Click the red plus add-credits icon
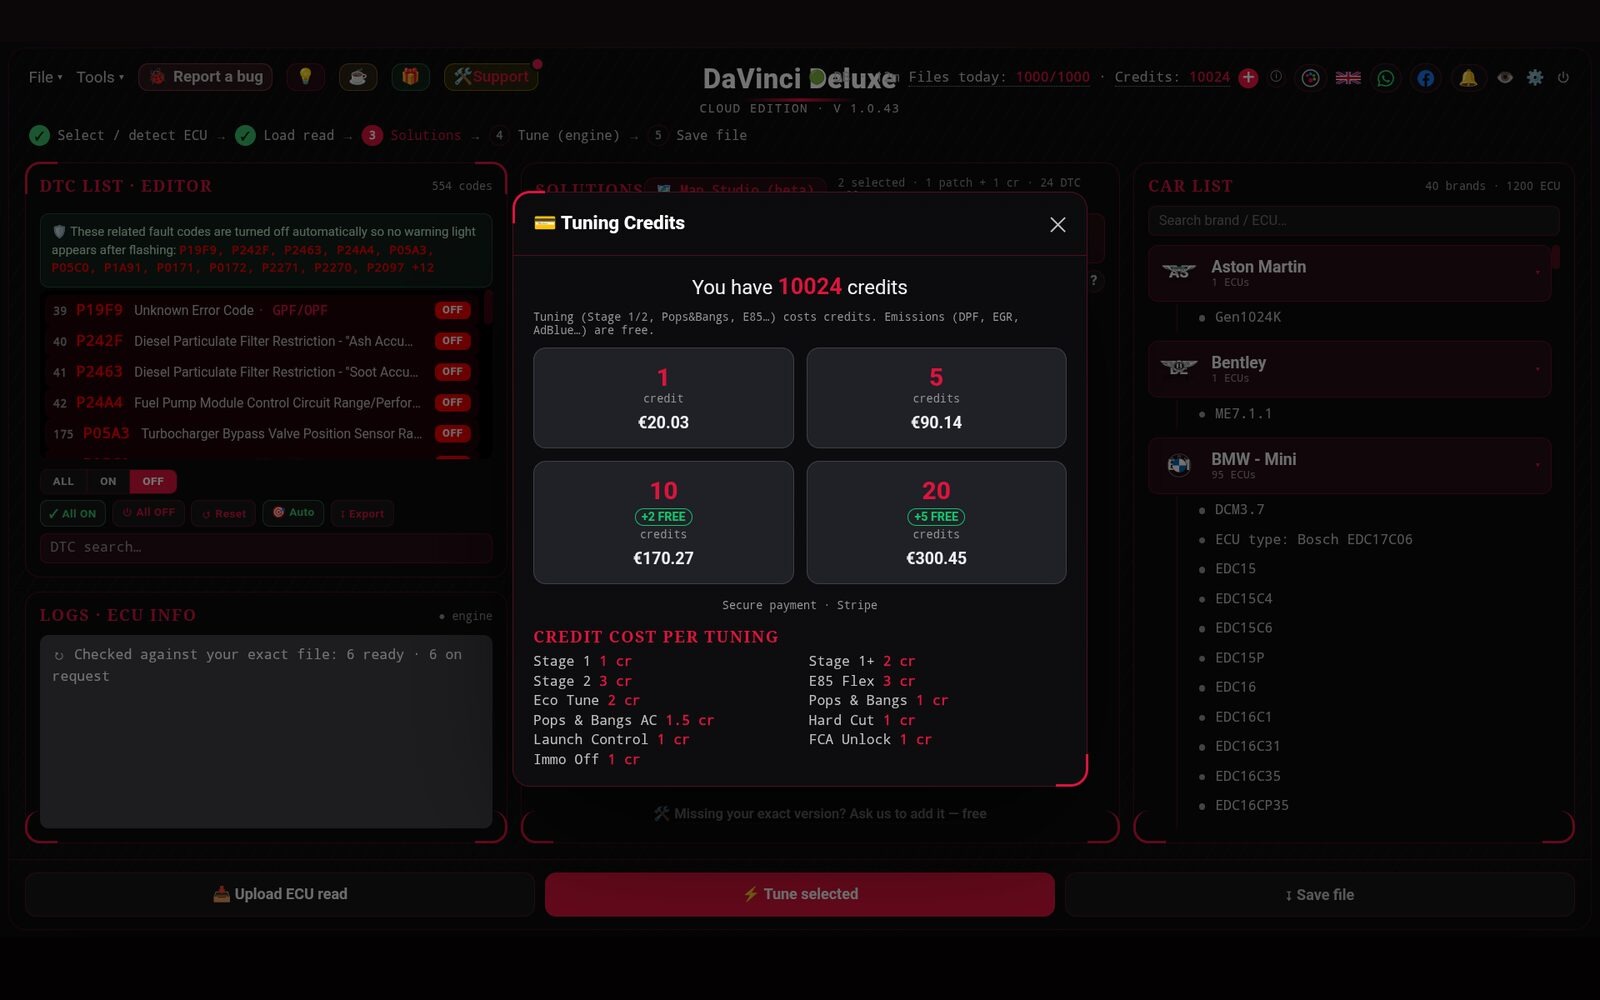The image size is (1600, 1000). pyautogui.click(x=1248, y=78)
